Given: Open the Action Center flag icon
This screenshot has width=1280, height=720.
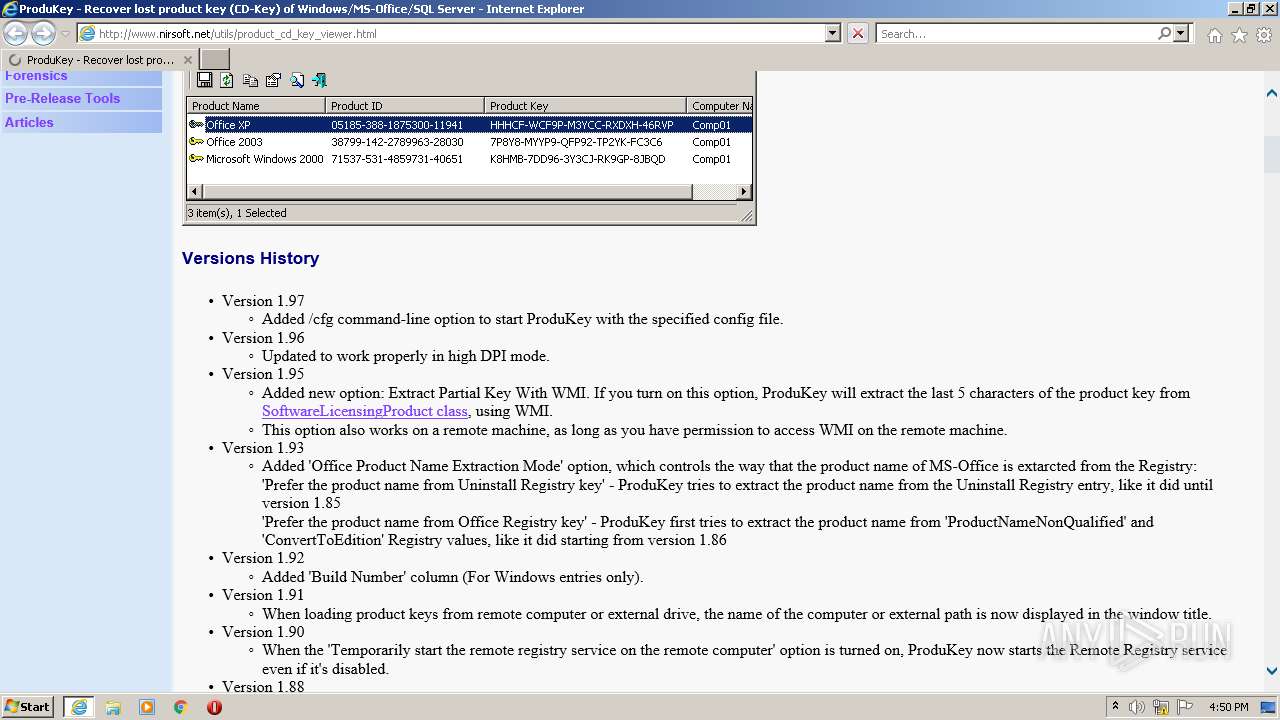Looking at the screenshot, I should [x=1184, y=707].
